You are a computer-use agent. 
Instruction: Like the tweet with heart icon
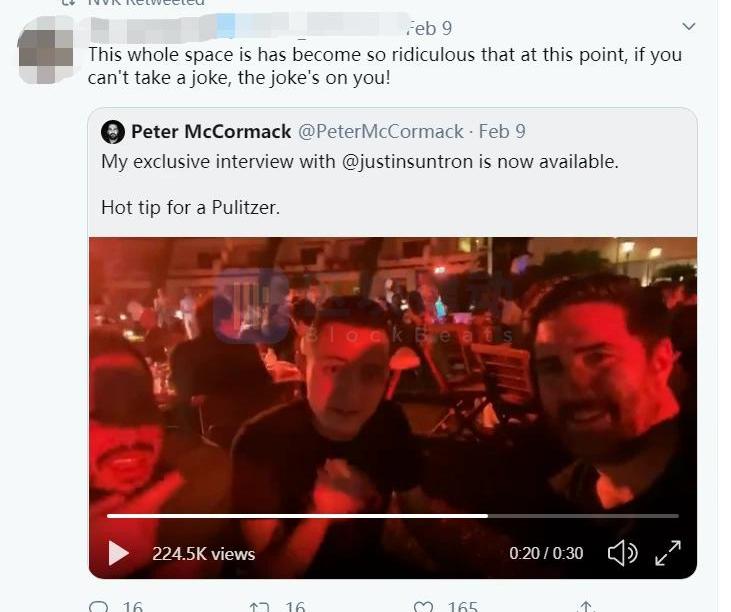423,606
